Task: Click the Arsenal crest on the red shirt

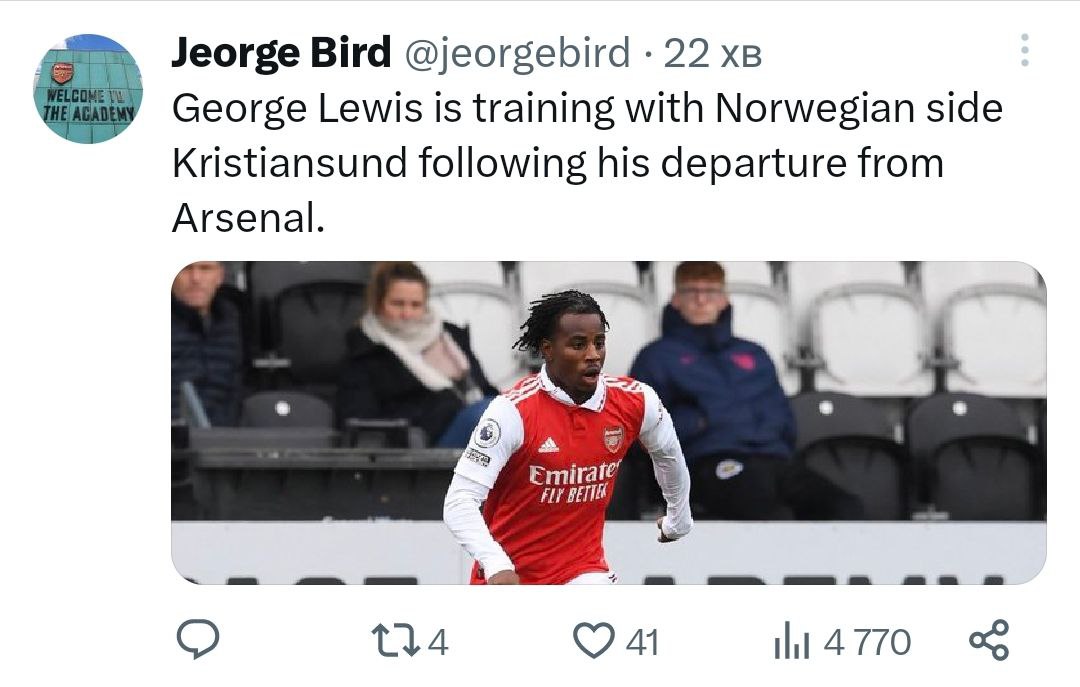Action: coord(613,438)
